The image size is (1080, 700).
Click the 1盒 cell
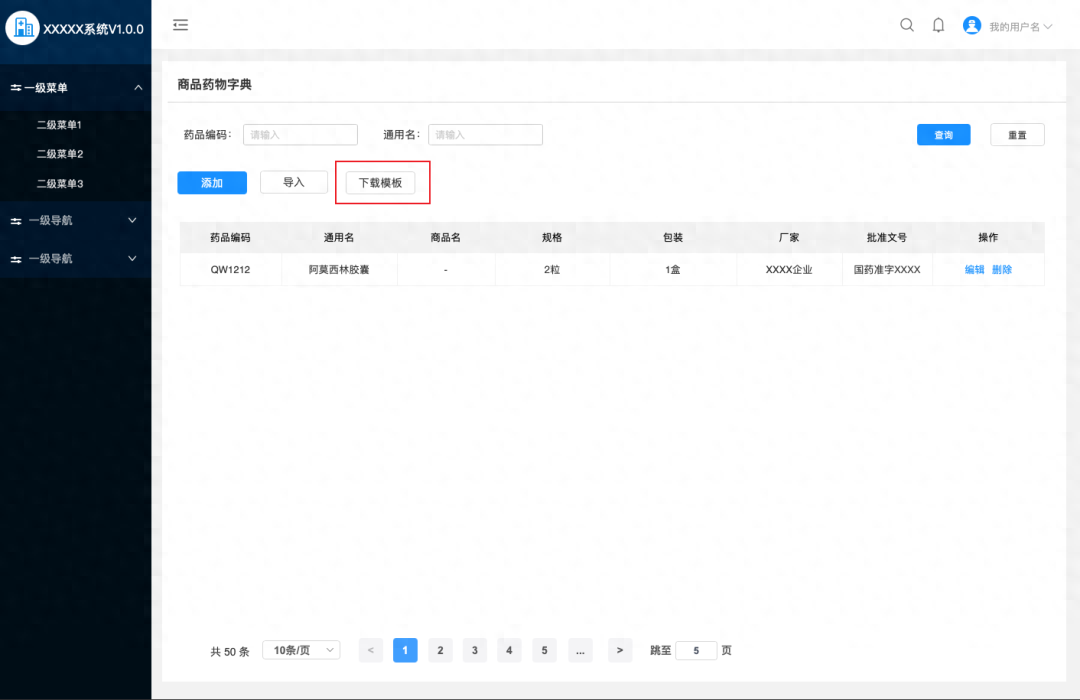click(x=673, y=269)
